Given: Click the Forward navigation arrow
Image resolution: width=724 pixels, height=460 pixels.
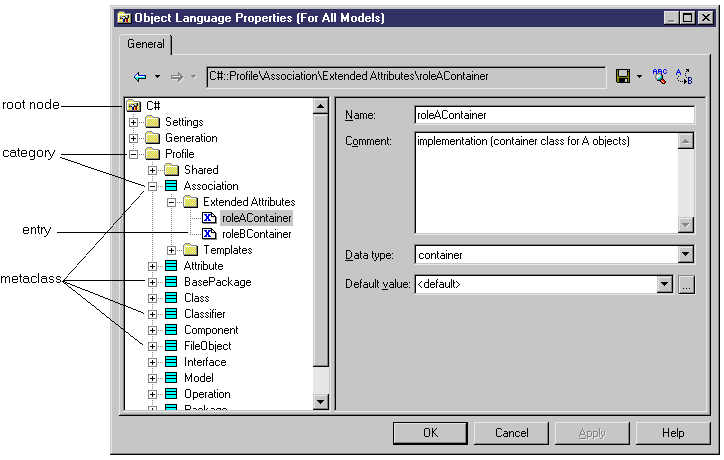Looking at the screenshot, I should point(177,77).
